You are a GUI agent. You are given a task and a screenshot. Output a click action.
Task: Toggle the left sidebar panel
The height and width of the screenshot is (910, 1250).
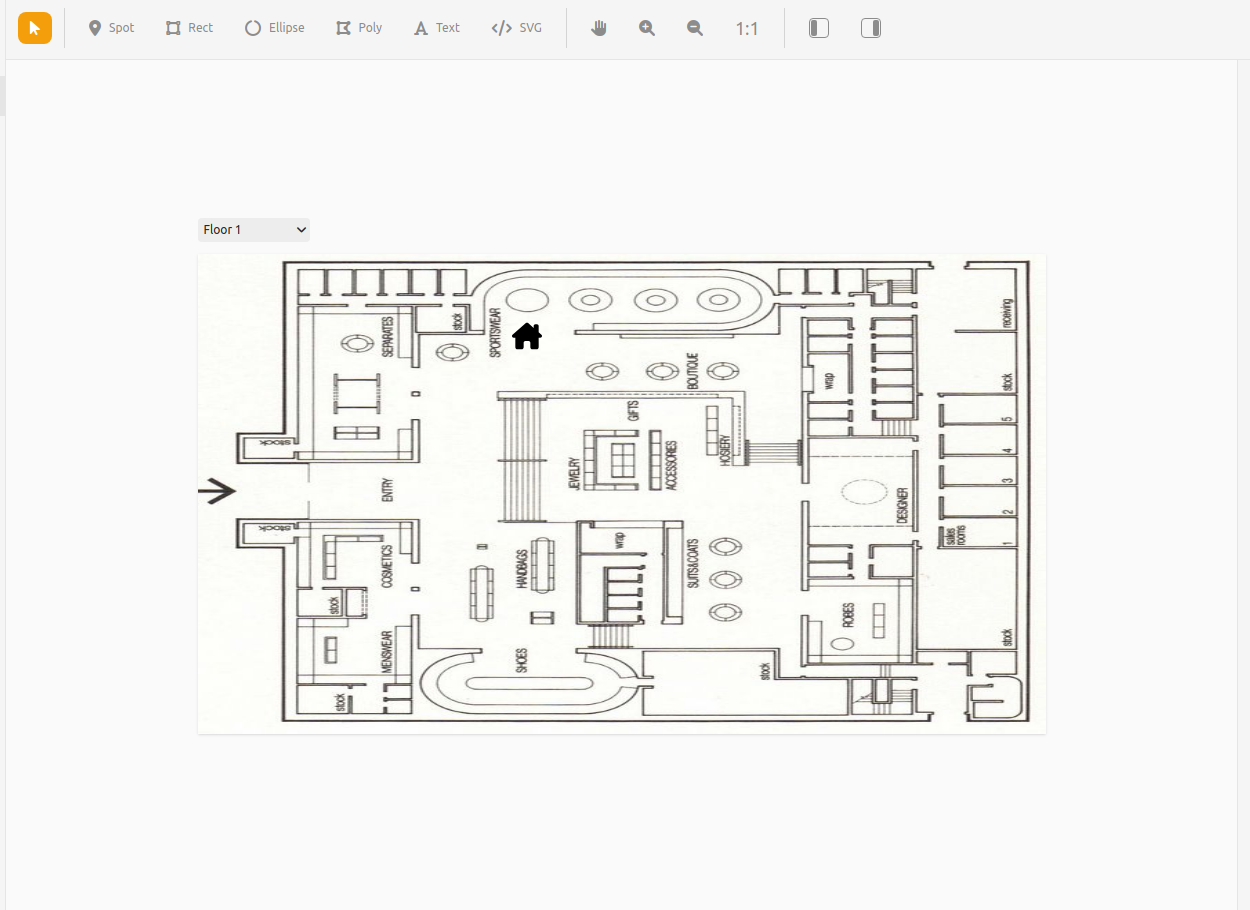point(818,27)
